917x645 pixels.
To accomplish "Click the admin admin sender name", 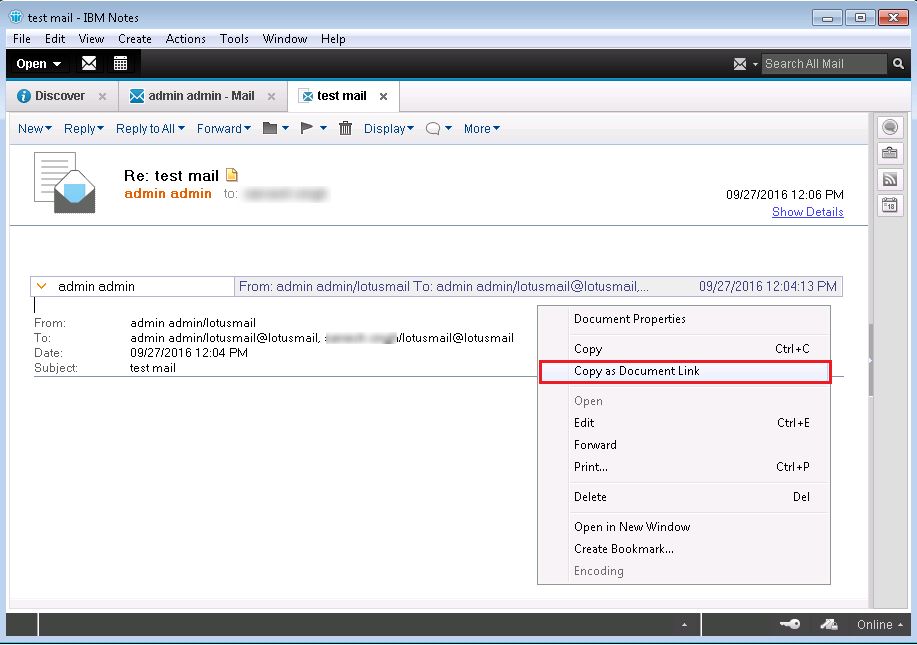I will point(168,194).
